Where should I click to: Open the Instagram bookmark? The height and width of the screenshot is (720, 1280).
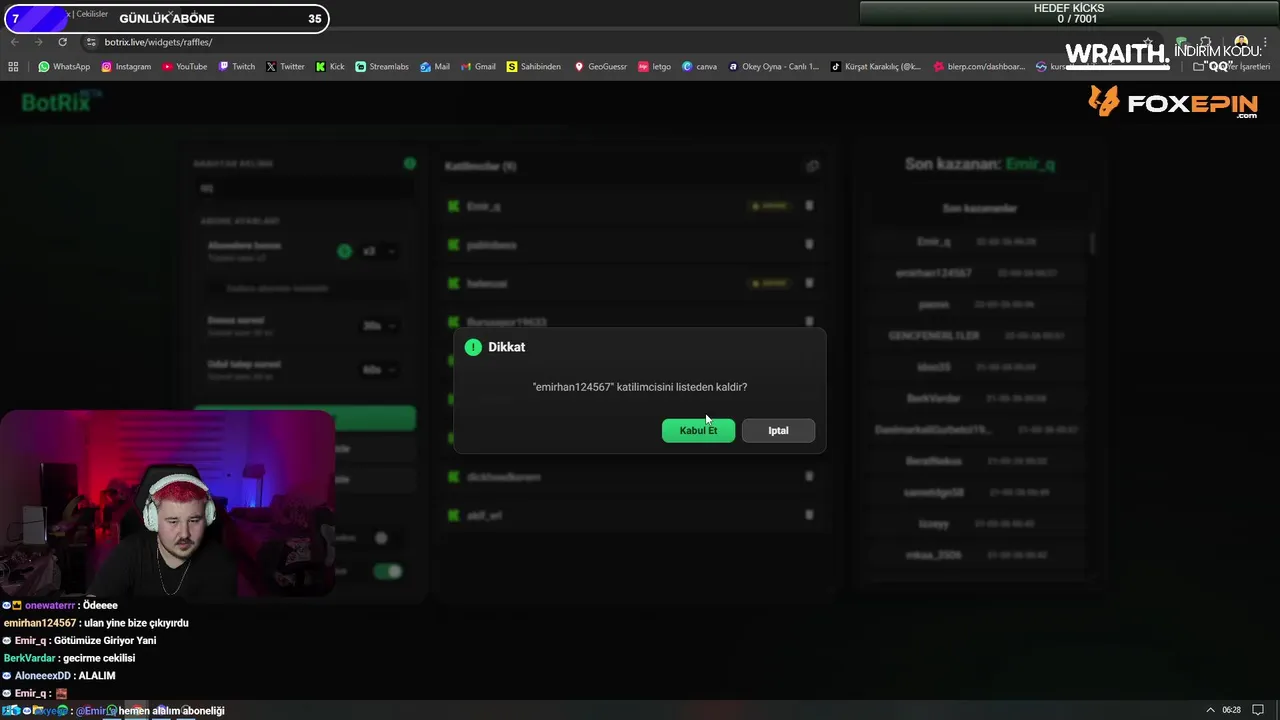tap(126, 67)
